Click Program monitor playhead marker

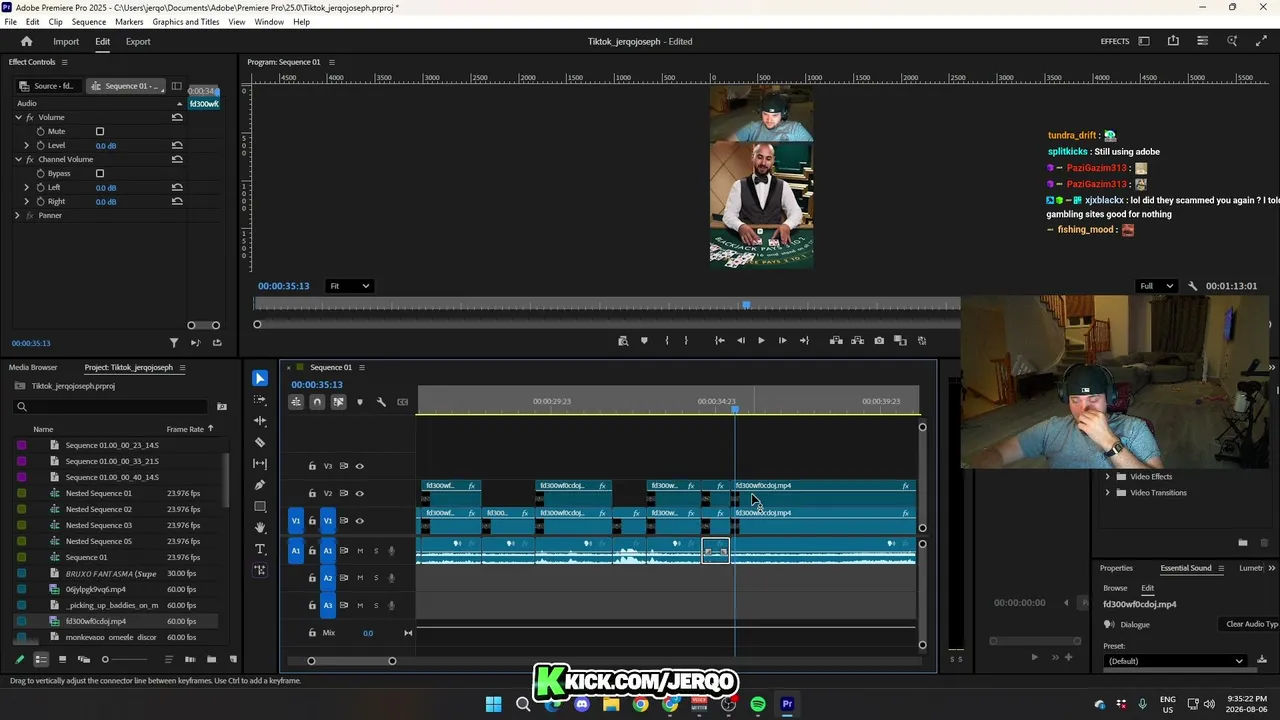[x=746, y=305]
